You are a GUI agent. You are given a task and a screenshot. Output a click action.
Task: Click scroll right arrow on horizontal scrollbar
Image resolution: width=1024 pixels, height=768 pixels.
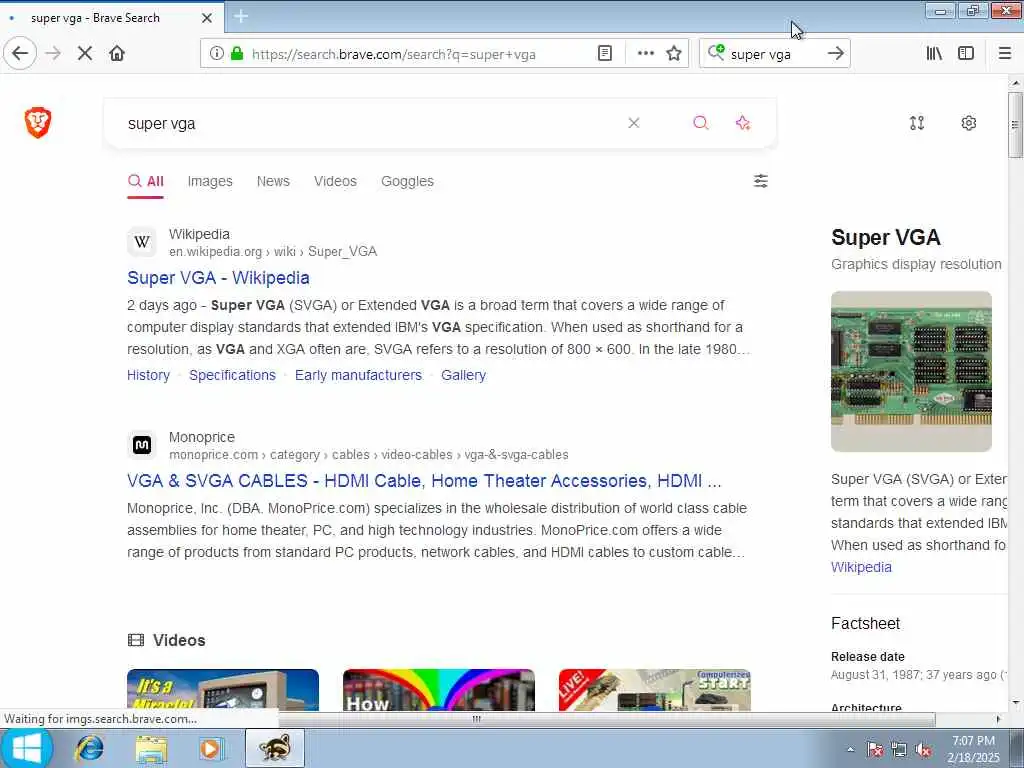click(x=997, y=719)
